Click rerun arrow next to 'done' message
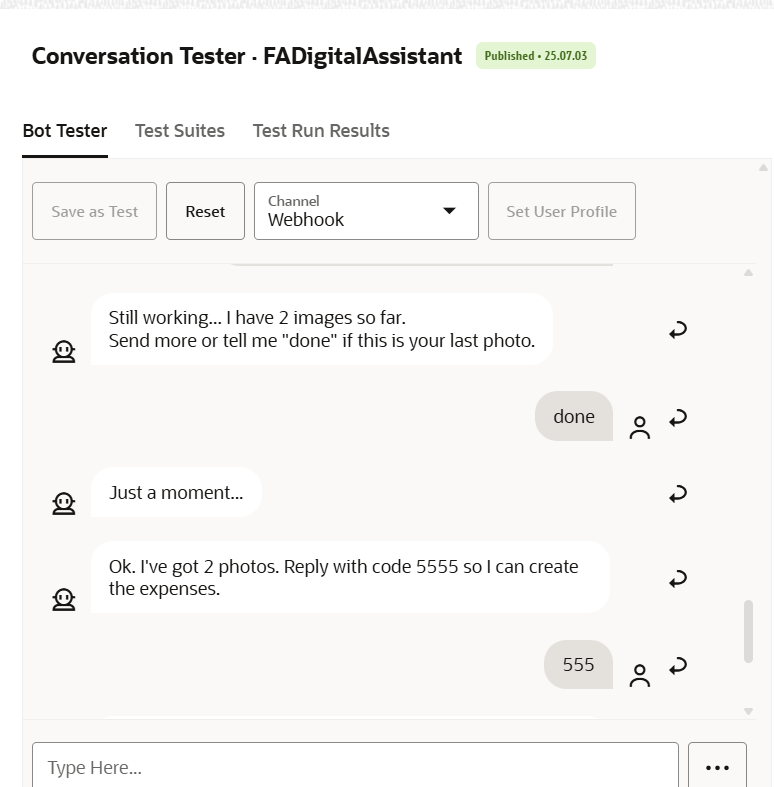This screenshot has width=774, height=787. (678, 418)
